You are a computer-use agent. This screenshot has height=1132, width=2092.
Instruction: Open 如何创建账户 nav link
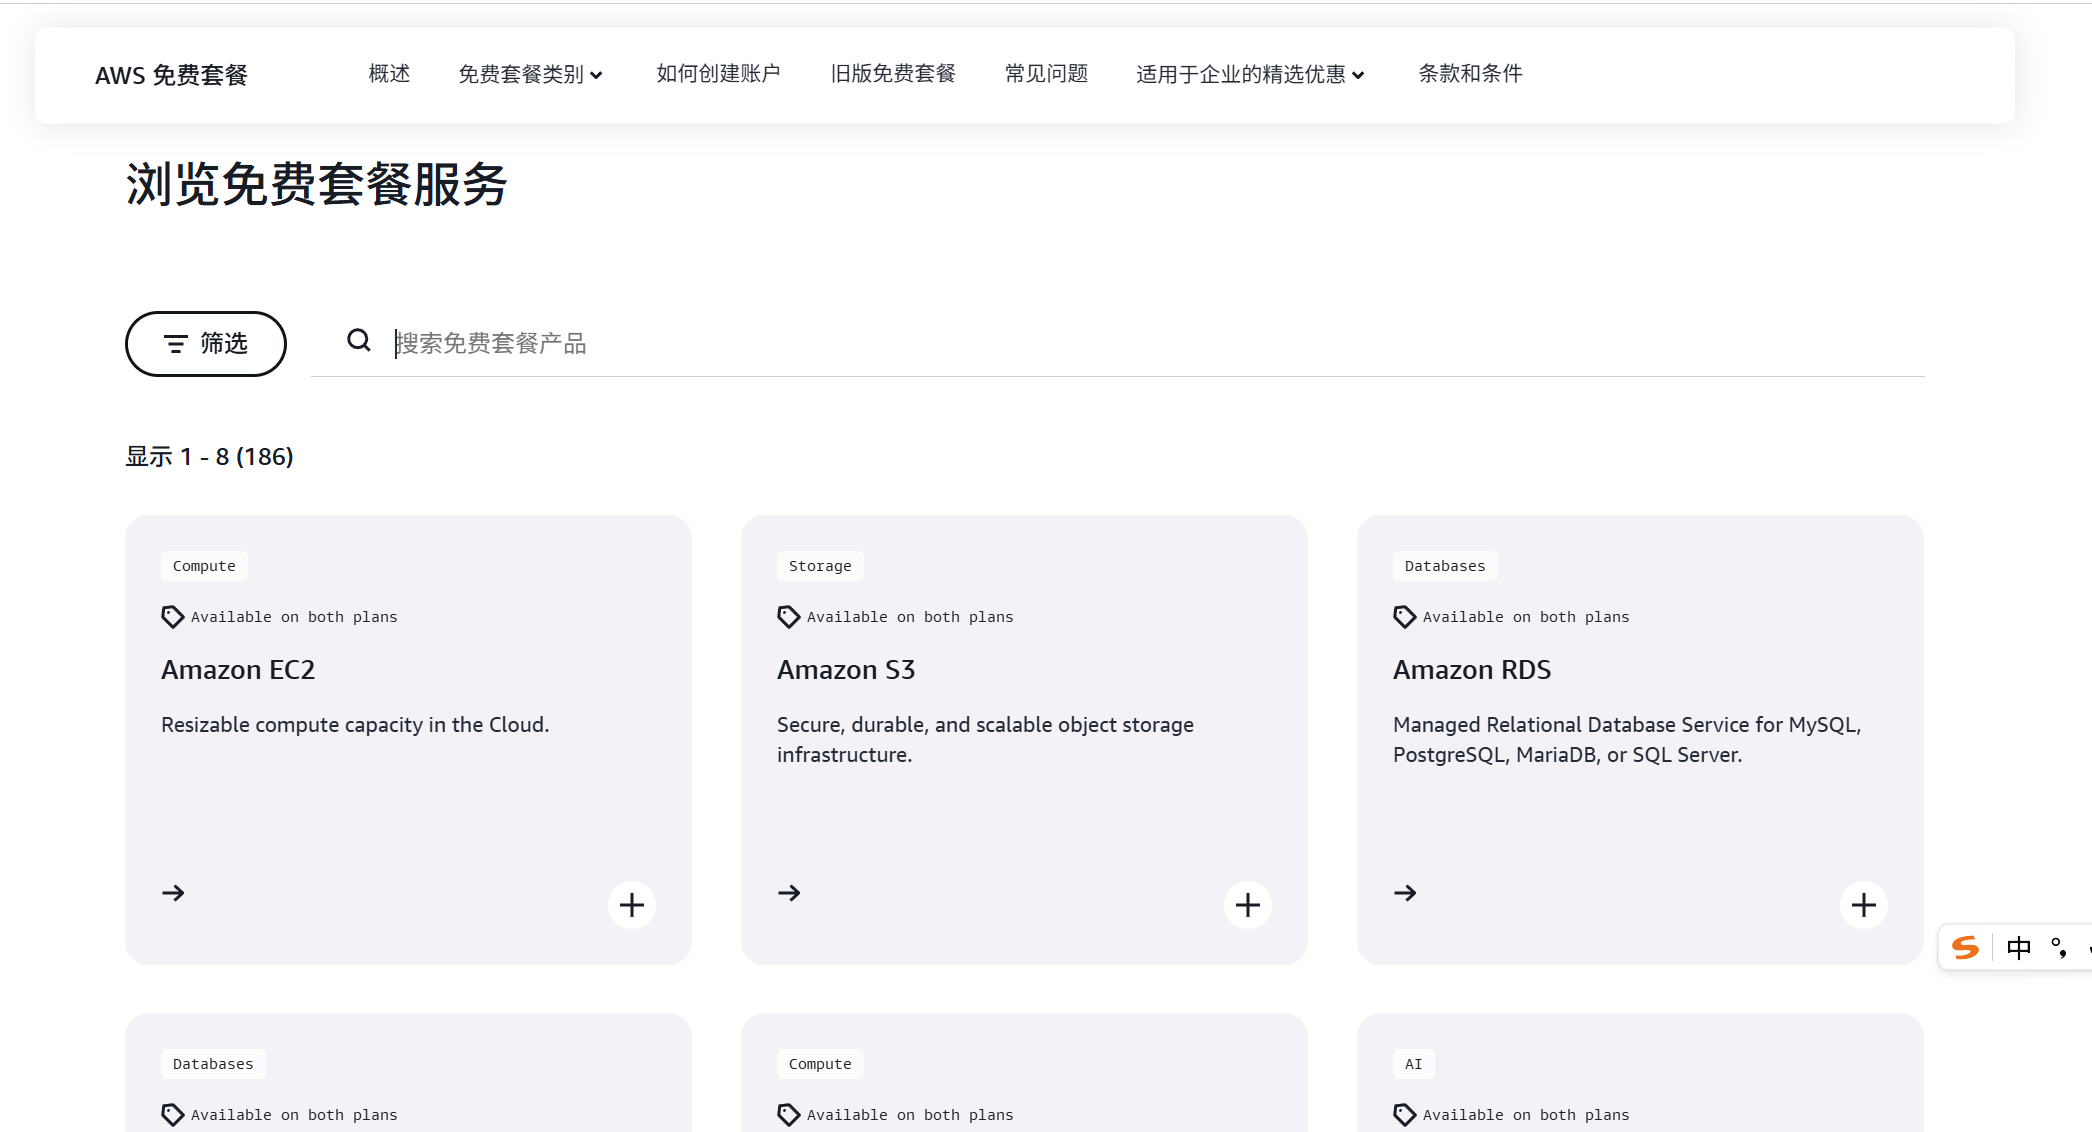click(x=718, y=74)
